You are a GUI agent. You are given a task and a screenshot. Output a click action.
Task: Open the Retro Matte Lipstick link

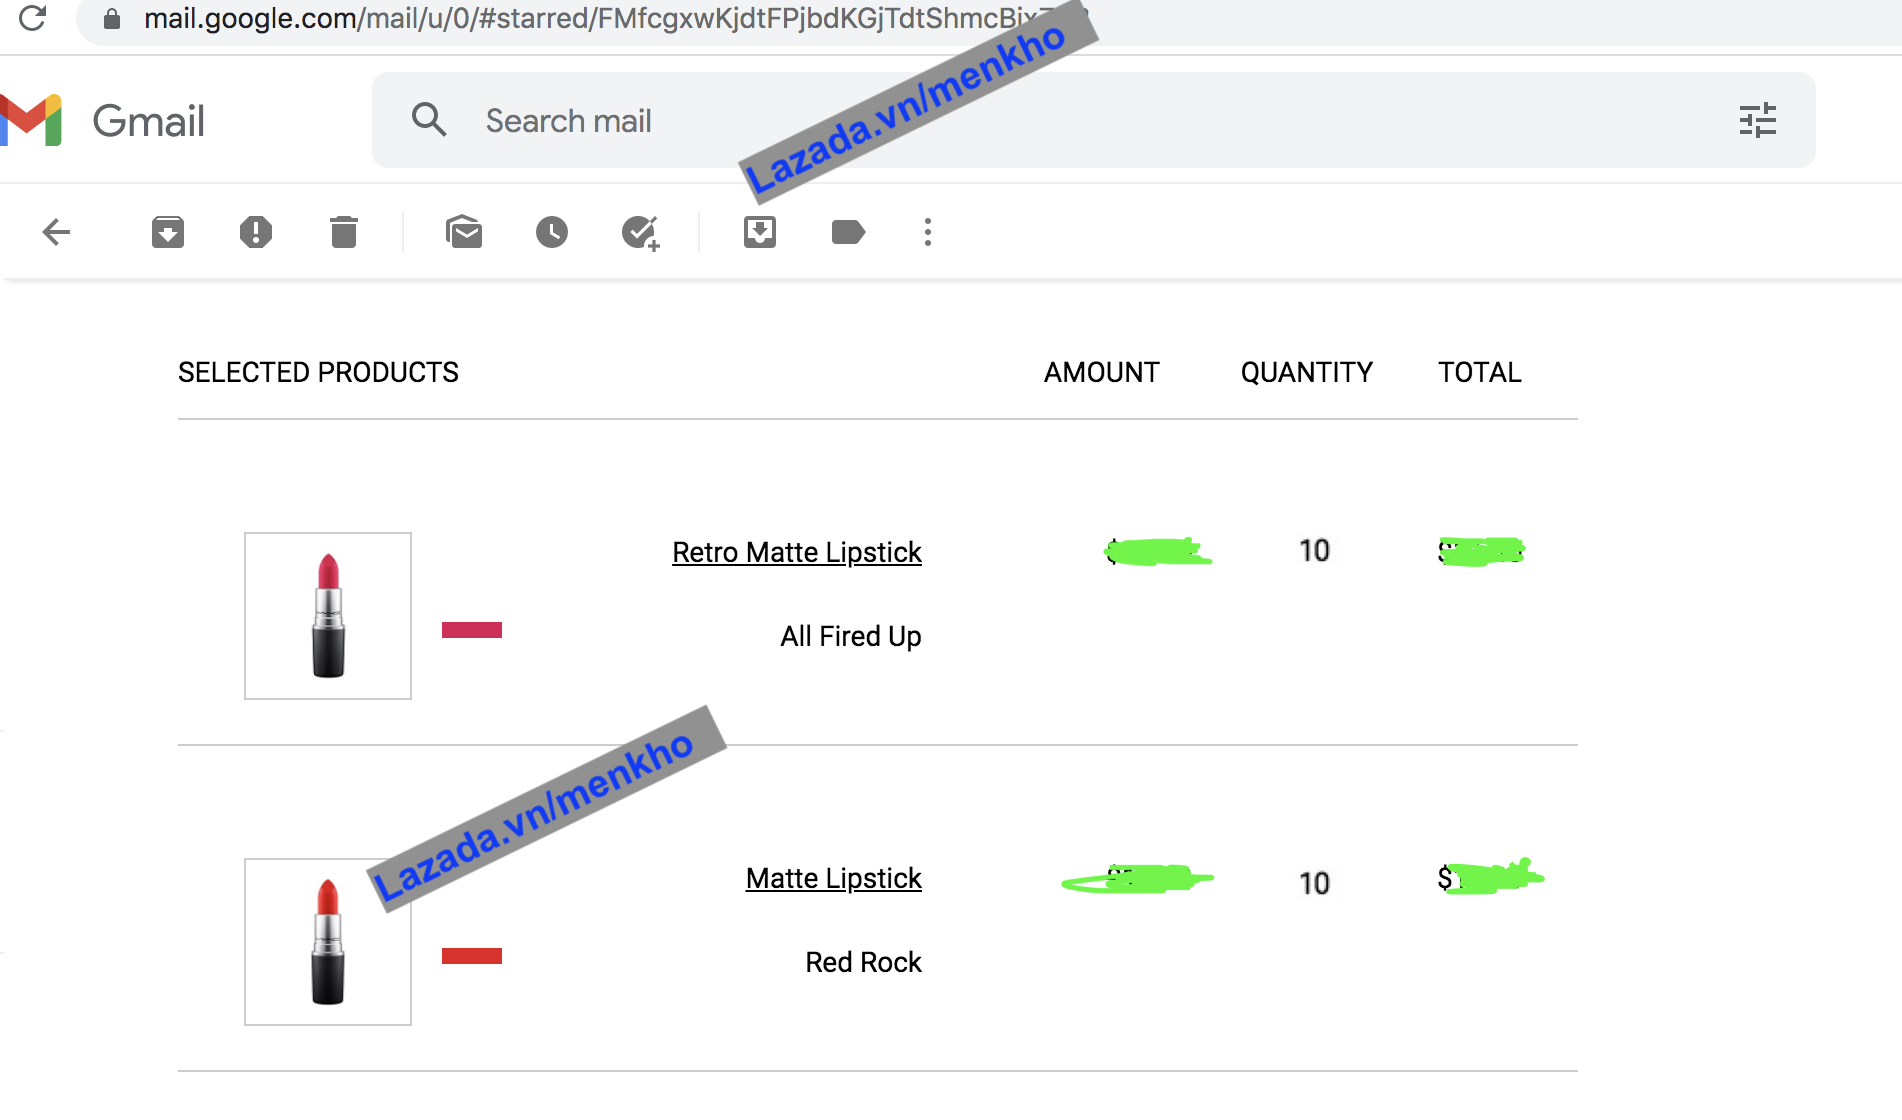[x=797, y=552]
